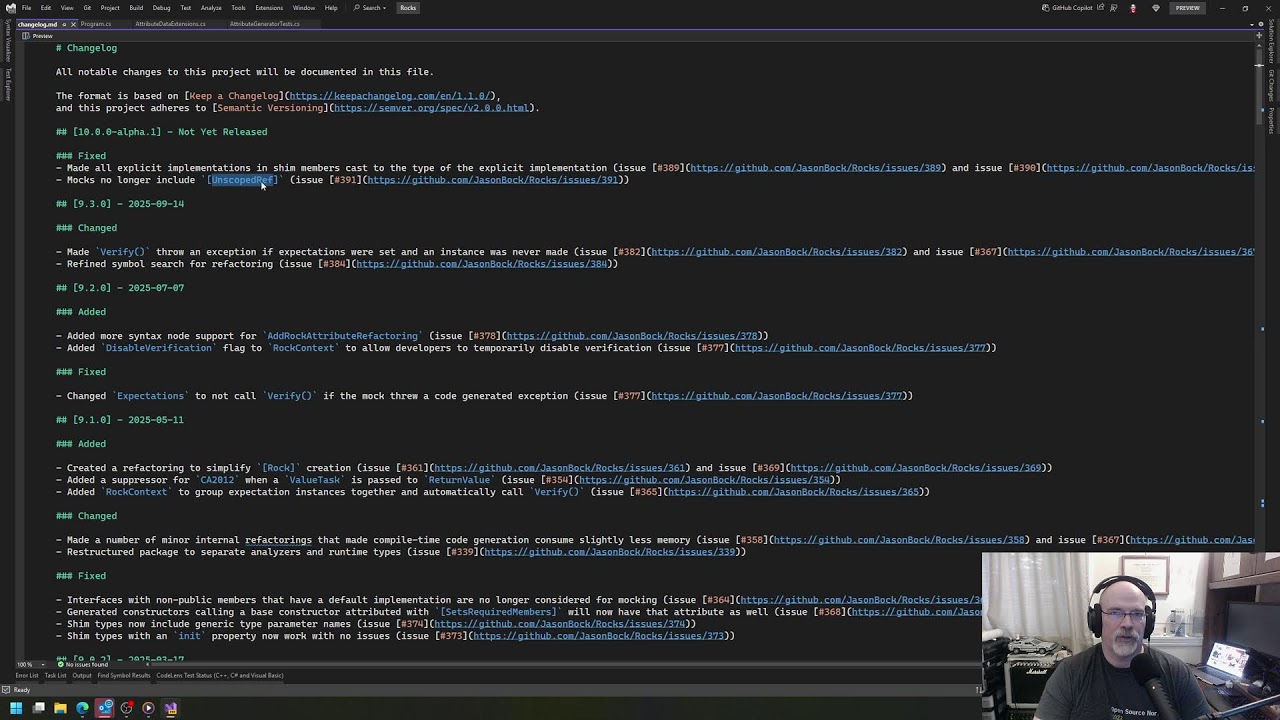Select the changelog.md tab
The width and height of the screenshot is (1280, 720).
(x=37, y=24)
